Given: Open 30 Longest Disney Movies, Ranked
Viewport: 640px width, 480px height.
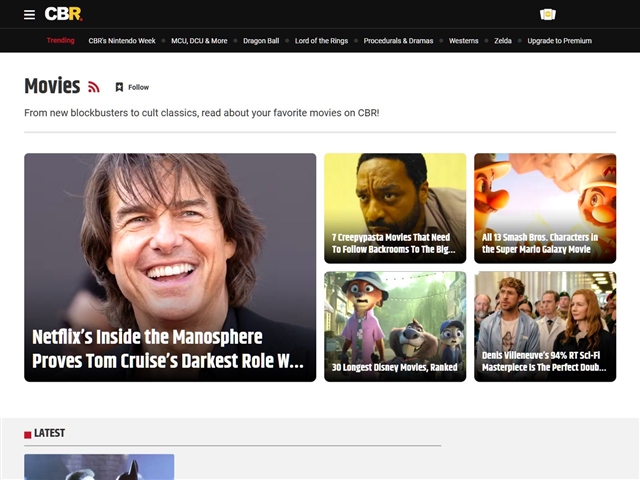Looking at the screenshot, I should (x=395, y=327).
